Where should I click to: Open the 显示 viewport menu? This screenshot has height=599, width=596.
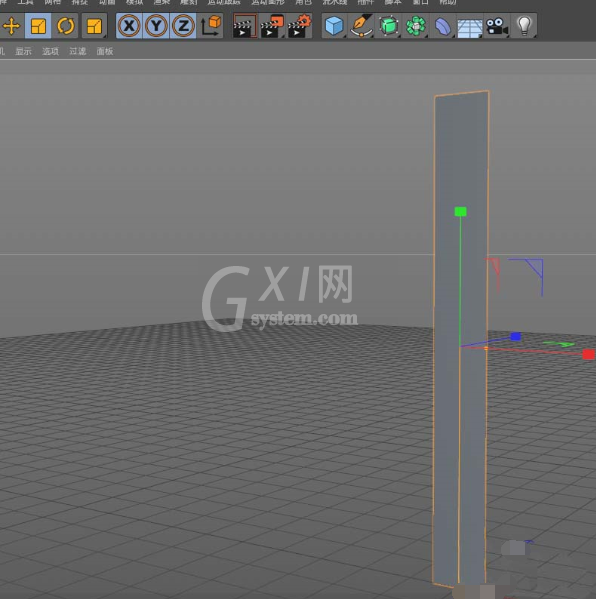pos(23,51)
